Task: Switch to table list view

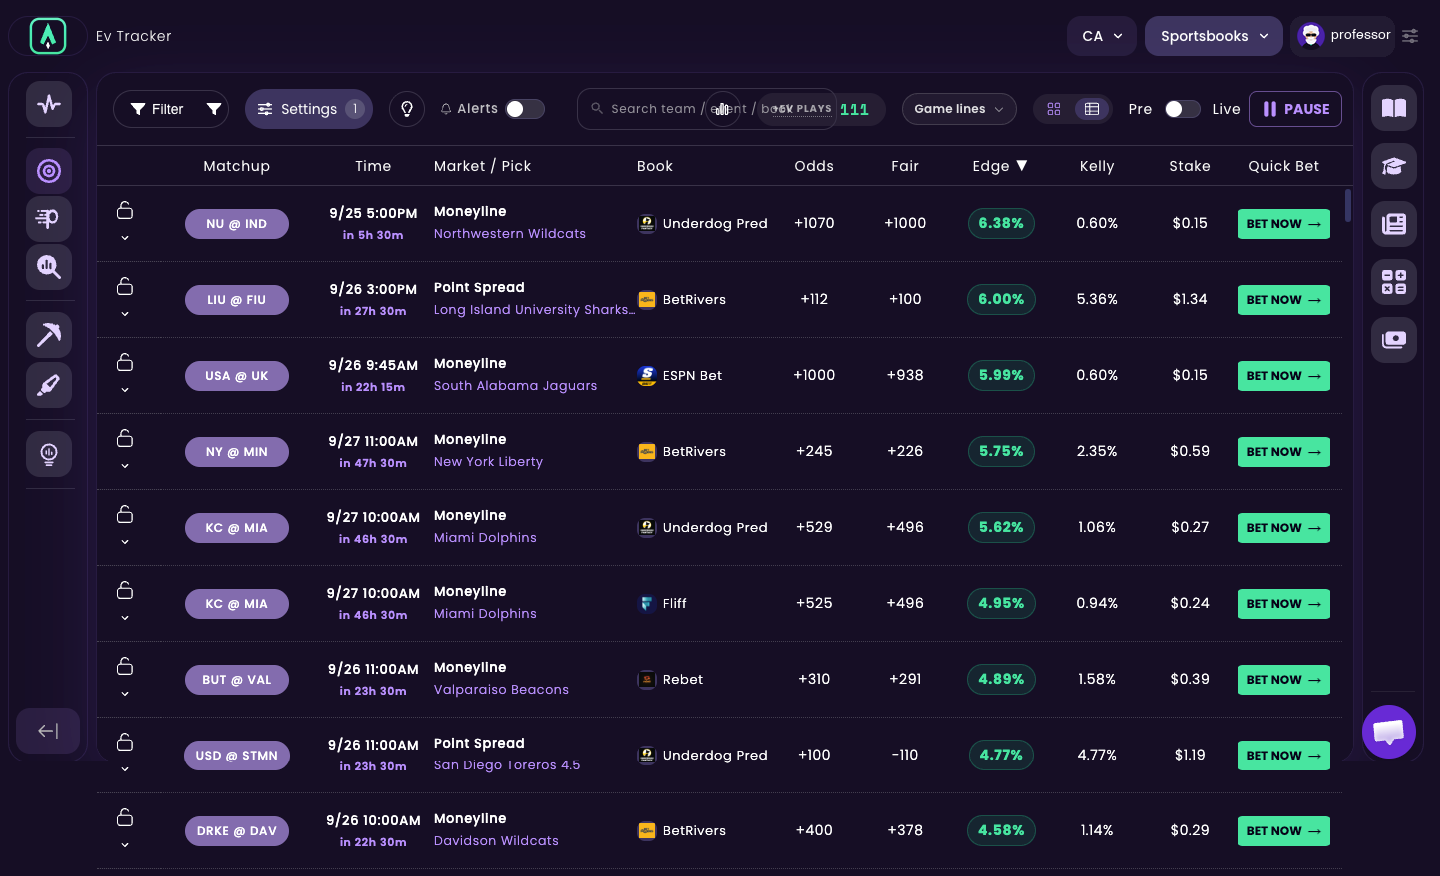Action: pos(1092,109)
